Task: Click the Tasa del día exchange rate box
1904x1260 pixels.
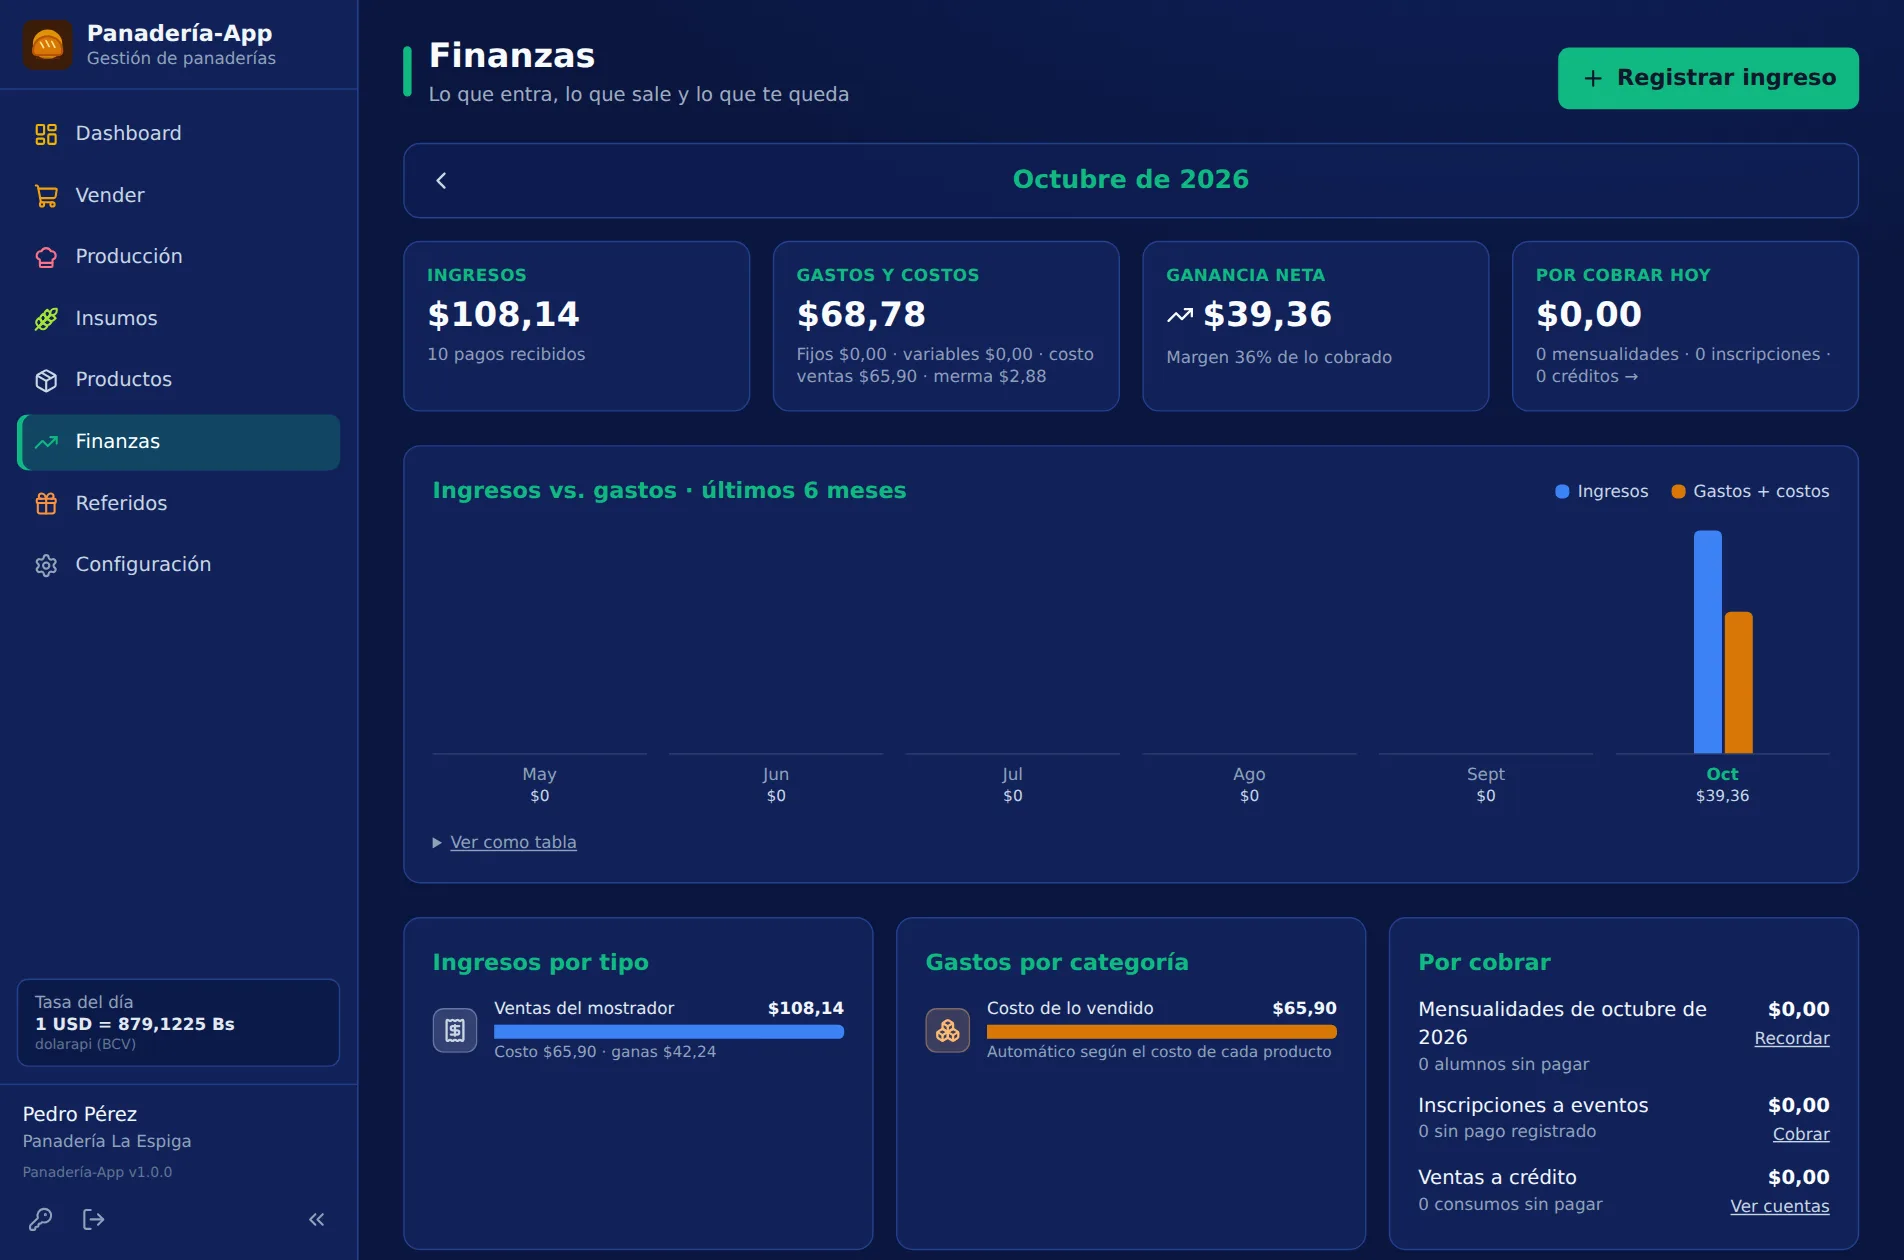Action: pos(178,1023)
